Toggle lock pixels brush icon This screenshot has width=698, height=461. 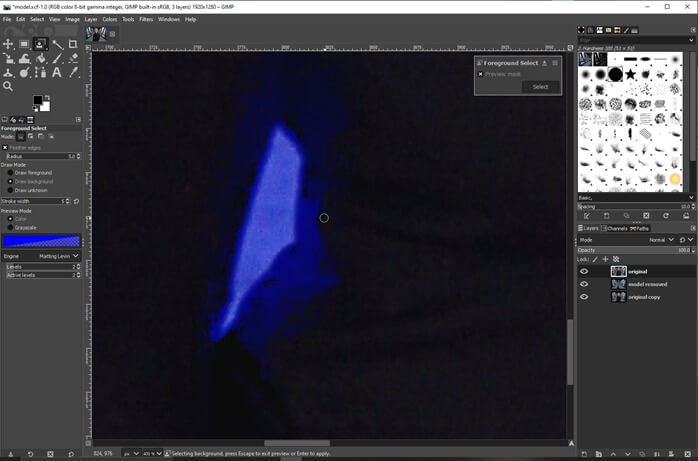(595, 259)
